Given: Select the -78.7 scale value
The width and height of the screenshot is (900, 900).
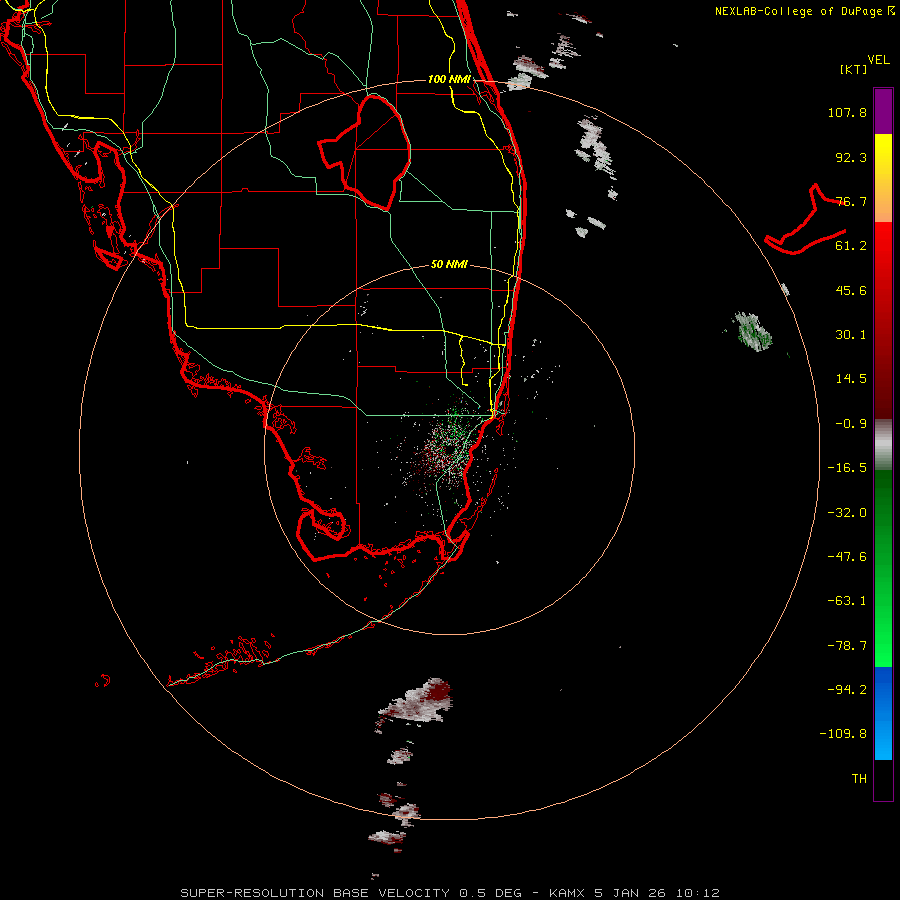Looking at the screenshot, I should point(847,646).
